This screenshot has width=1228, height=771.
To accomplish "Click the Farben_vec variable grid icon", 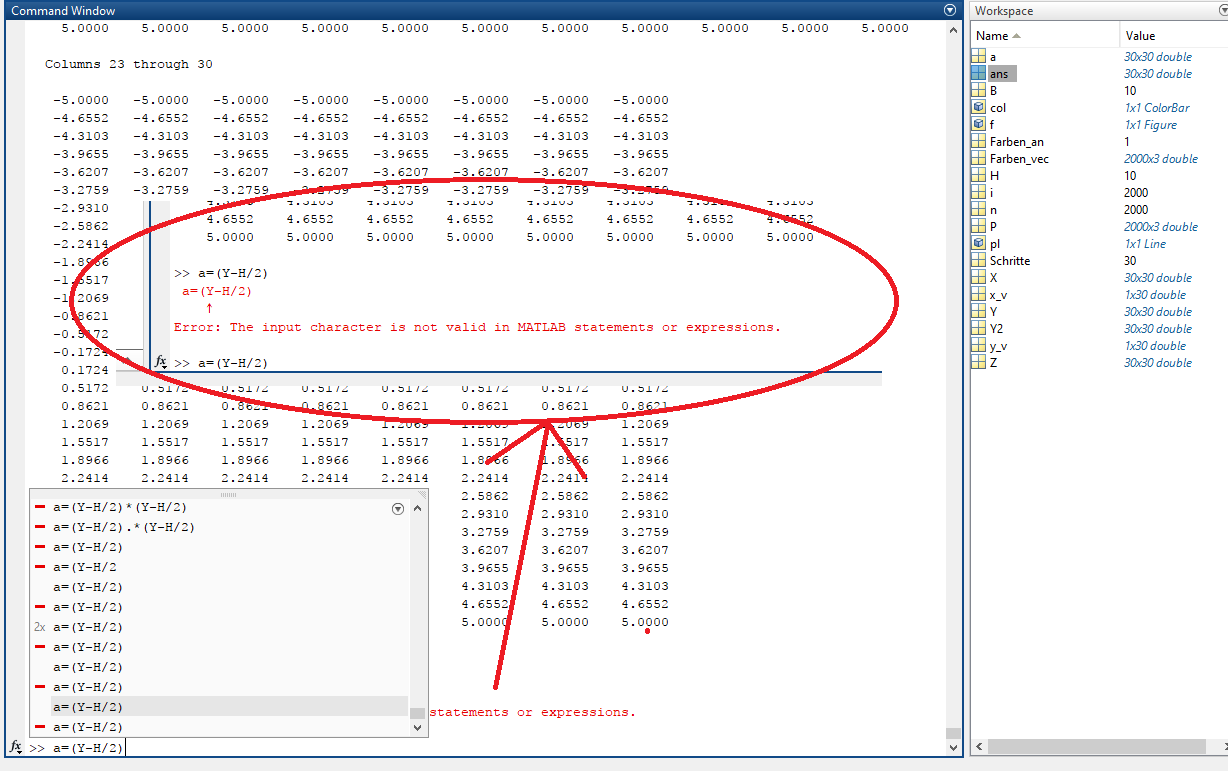I will point(979,159).
